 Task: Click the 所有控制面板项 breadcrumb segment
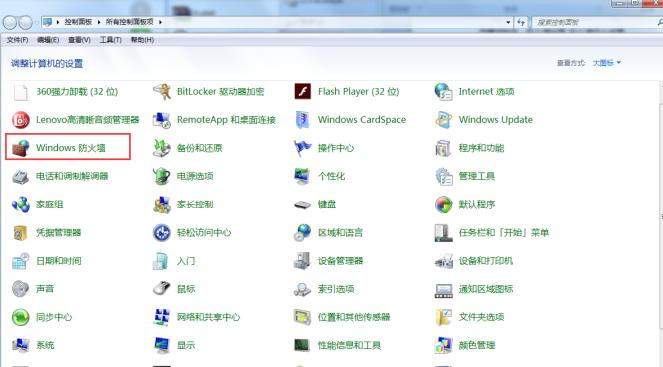point(129,22)
